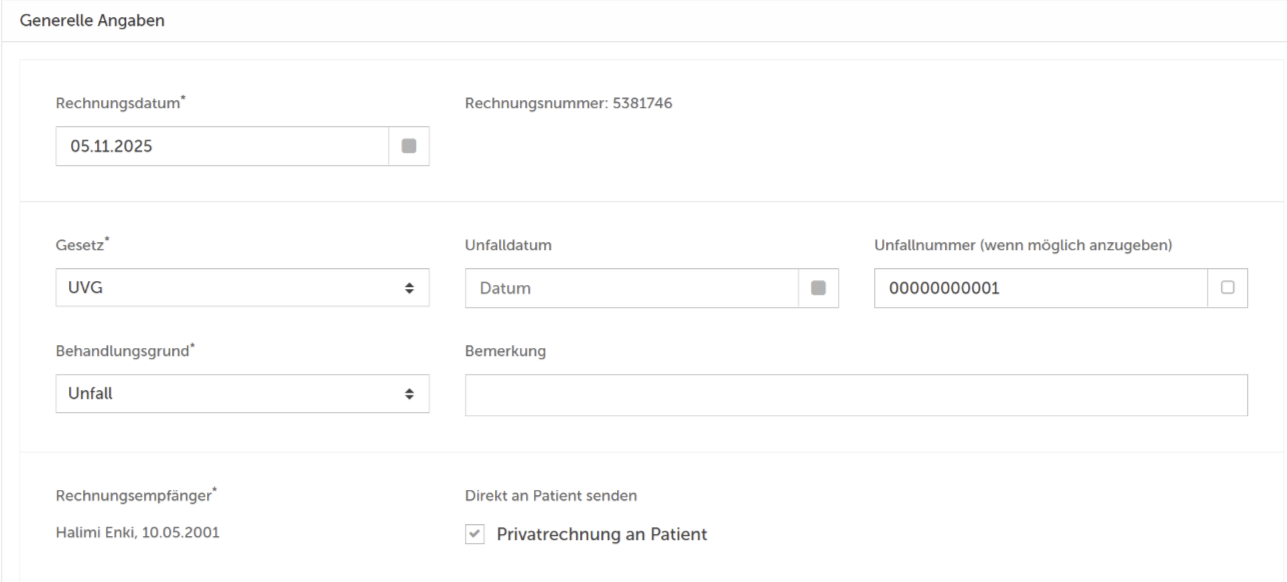Open the Gesetz dropdown showing UVG
This screenshot has width=1287, height=582.
click(x=242, y=288)
